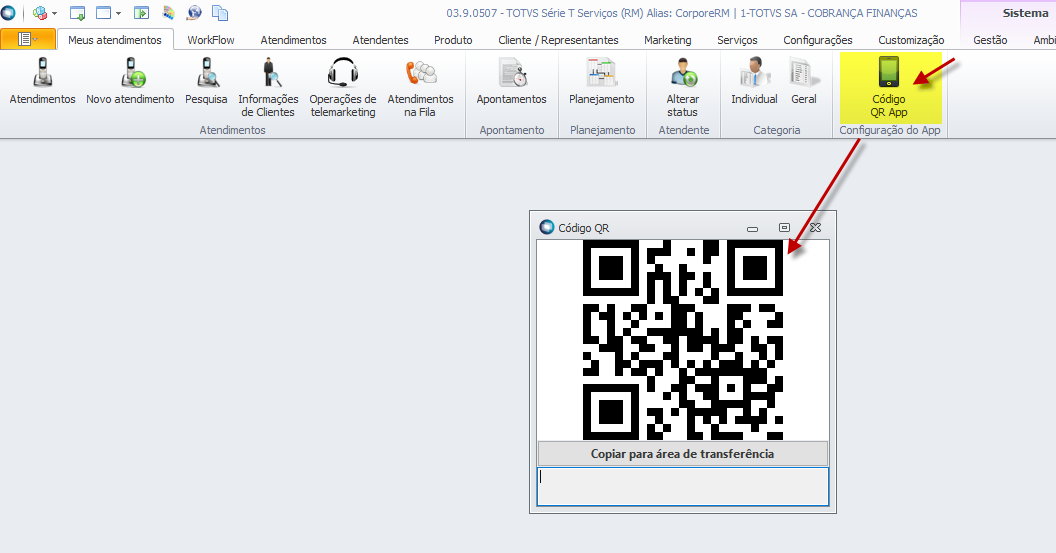The width and height of the screenshot is (1056, 553).
Task: Click the 'Código QR' dialog title text
Action: pos(583,228)
